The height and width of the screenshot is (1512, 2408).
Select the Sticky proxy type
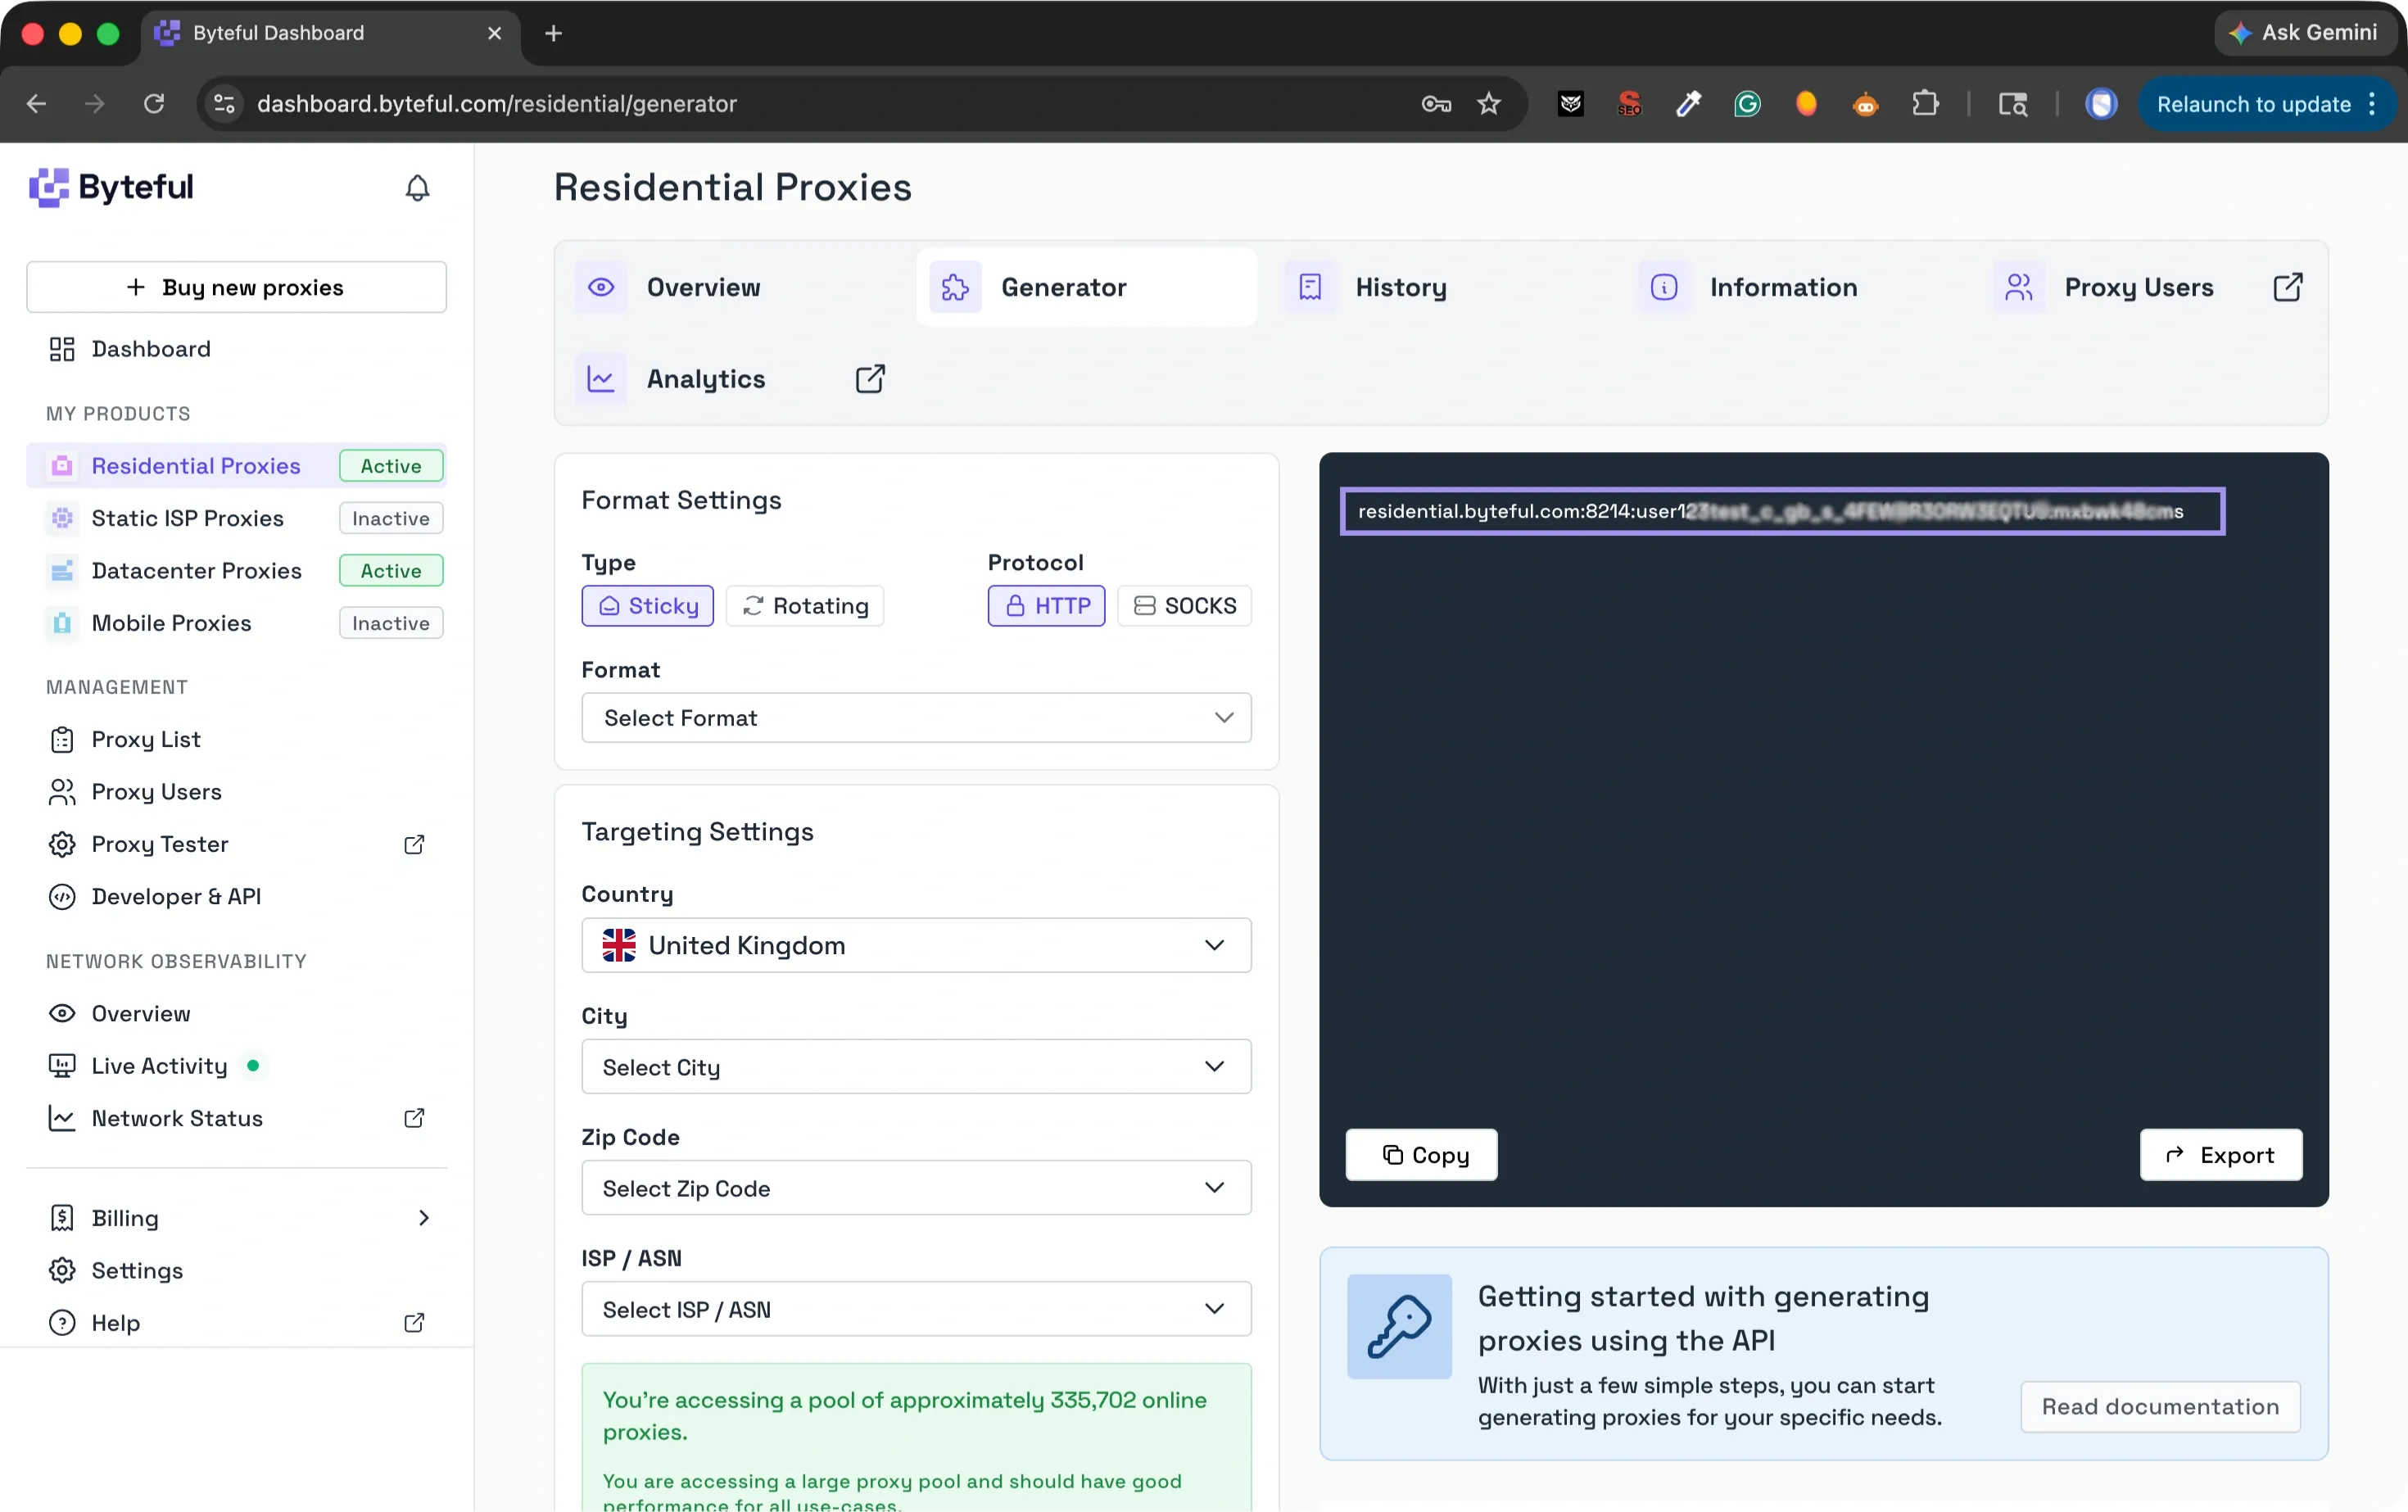[x=647, y=606]
